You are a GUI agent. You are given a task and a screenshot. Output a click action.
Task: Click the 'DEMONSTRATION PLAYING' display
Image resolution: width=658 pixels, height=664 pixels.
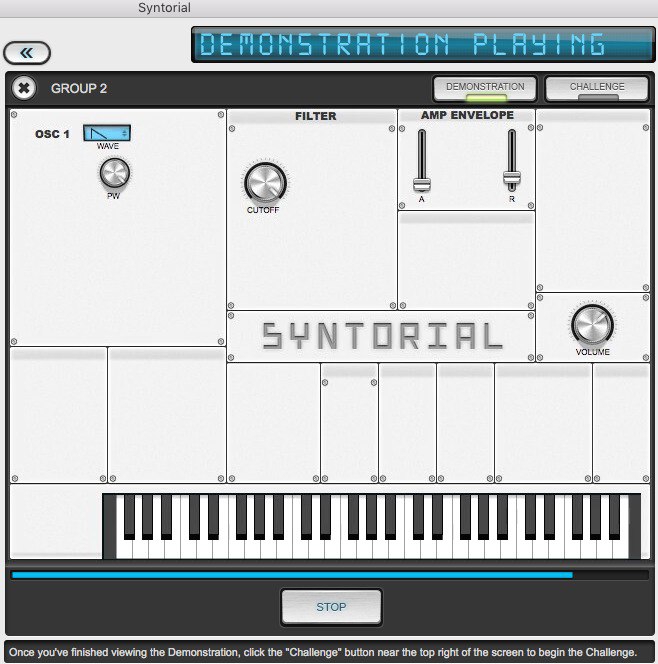[x=423, y=44]
